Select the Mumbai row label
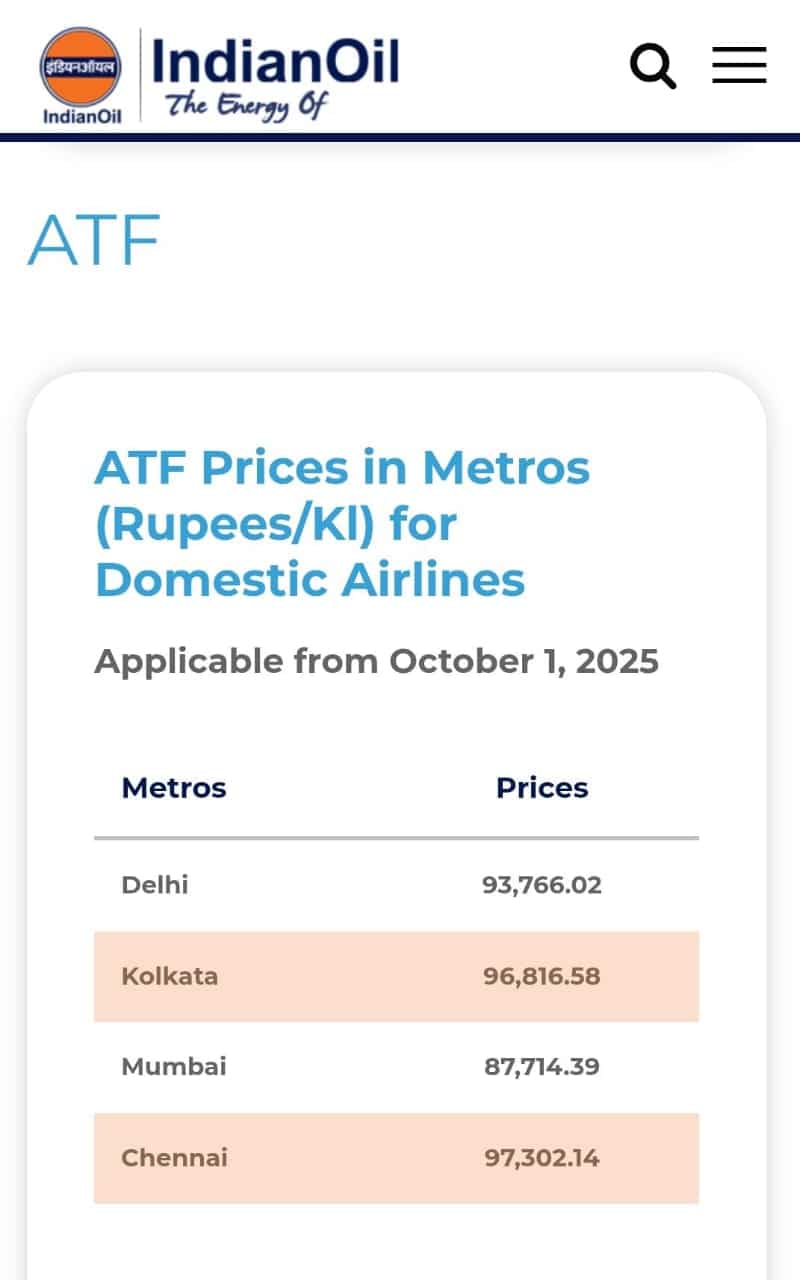The height and width of the screenshot is (1280, 800). 174,1066
